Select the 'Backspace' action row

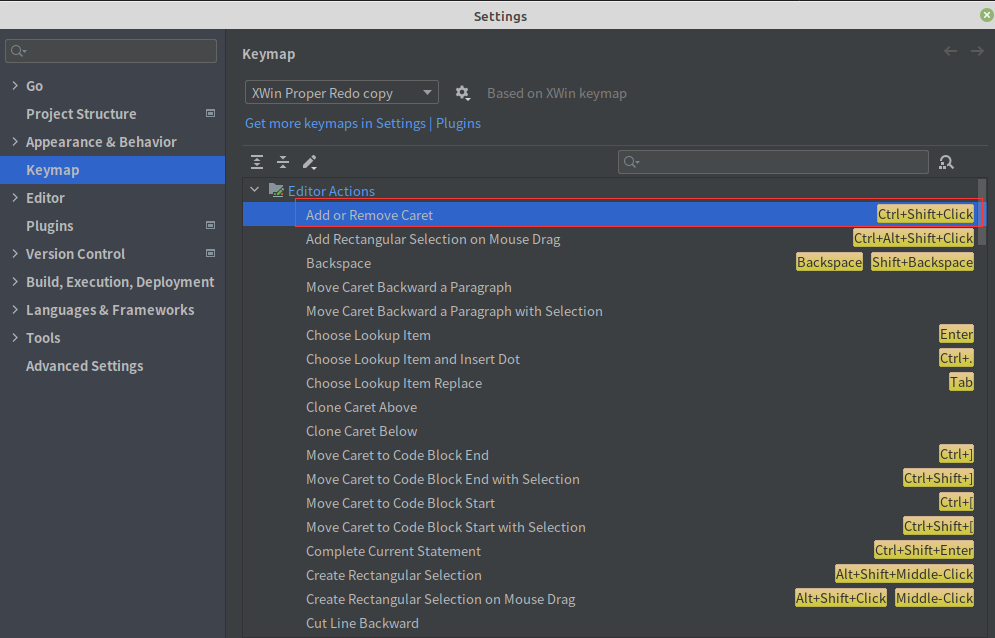coord(609,263)
